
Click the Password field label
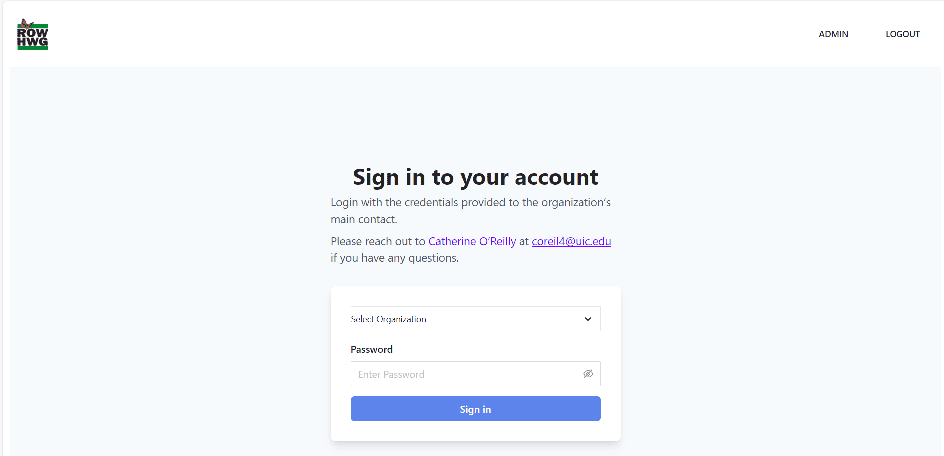(371, 349)
